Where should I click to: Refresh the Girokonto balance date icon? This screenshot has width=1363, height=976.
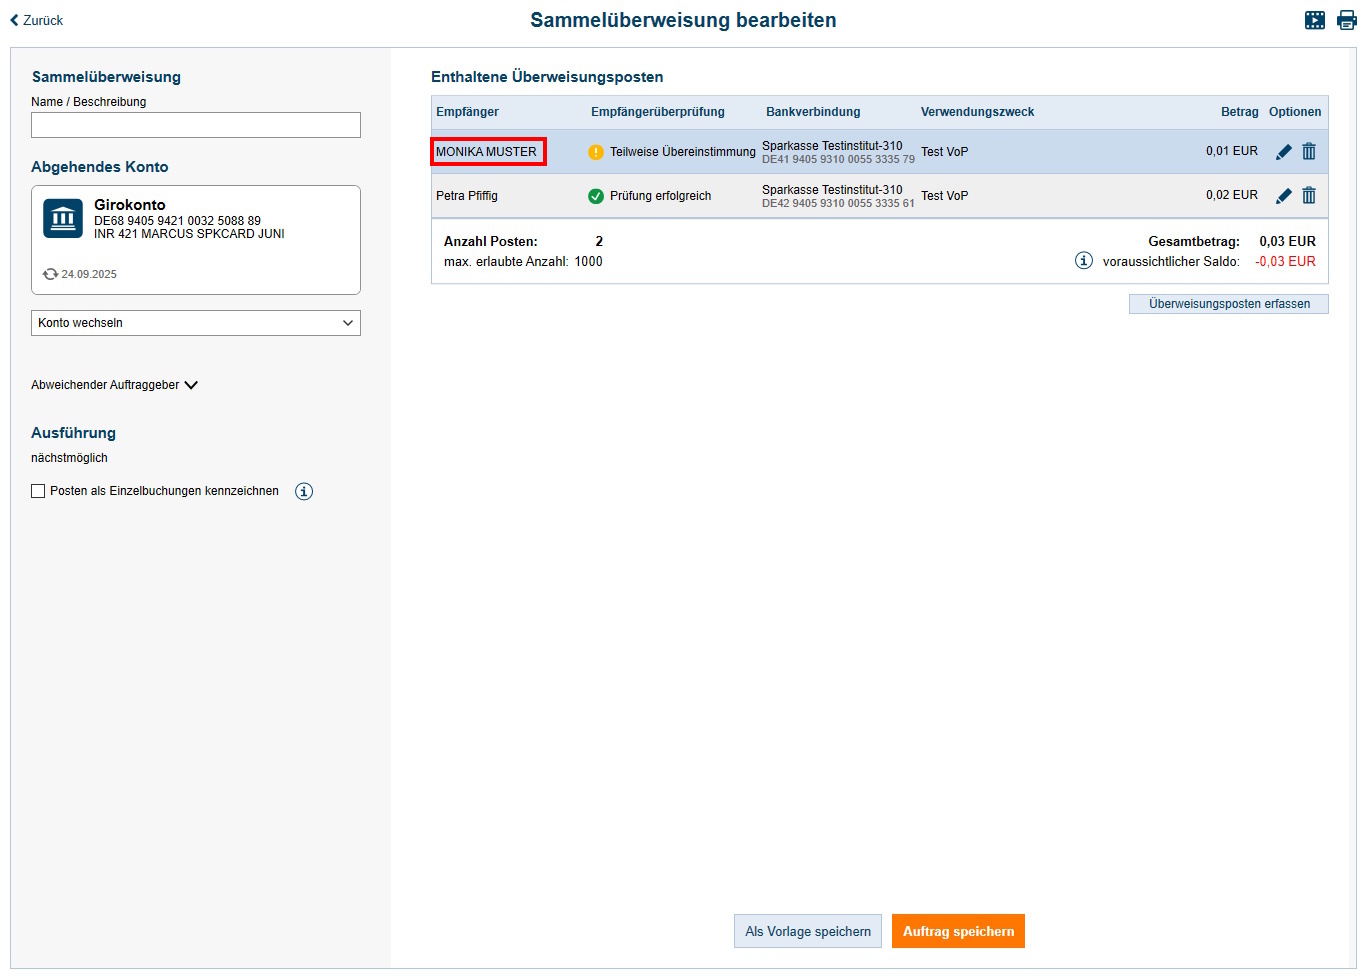click(50, 274)
